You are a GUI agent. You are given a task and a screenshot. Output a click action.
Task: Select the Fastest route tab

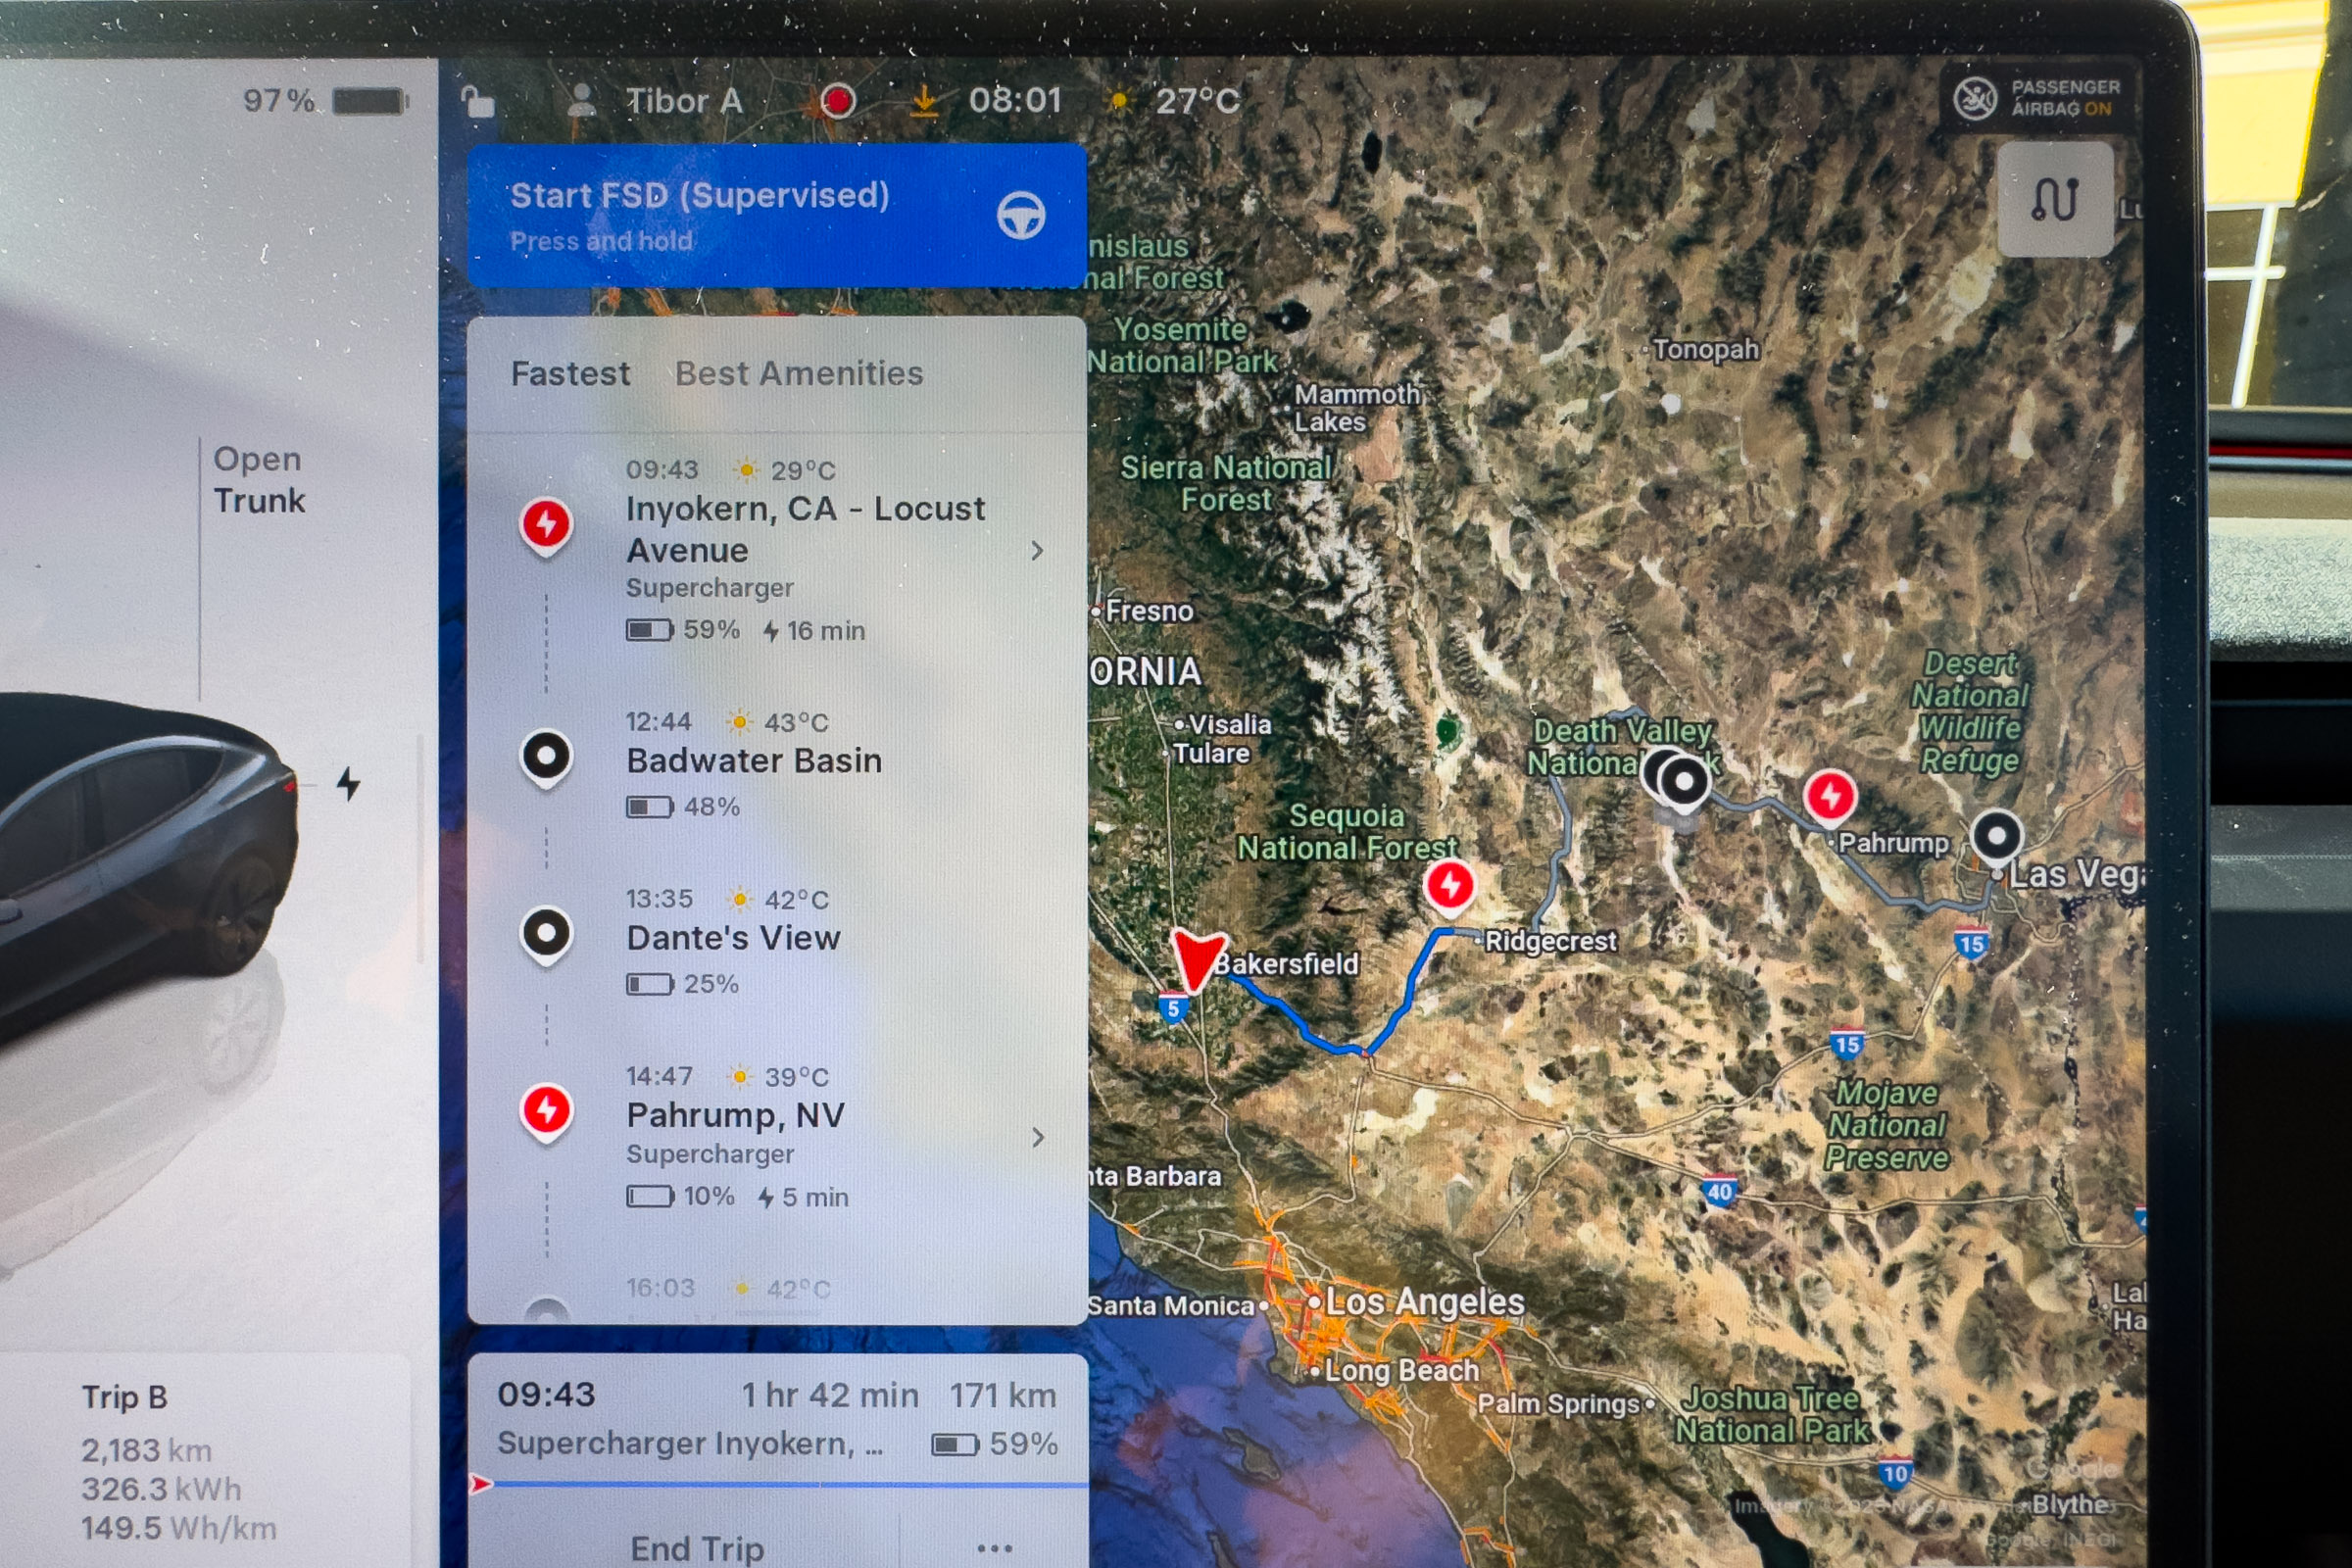570,374
